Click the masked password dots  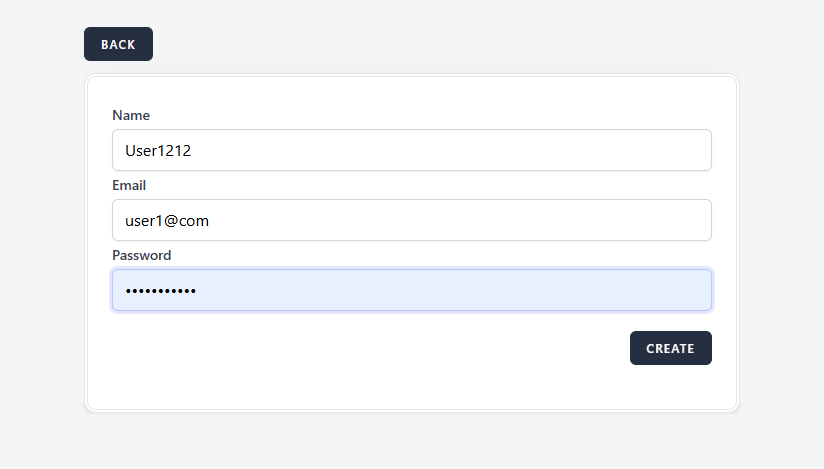(x=160, y=291)
